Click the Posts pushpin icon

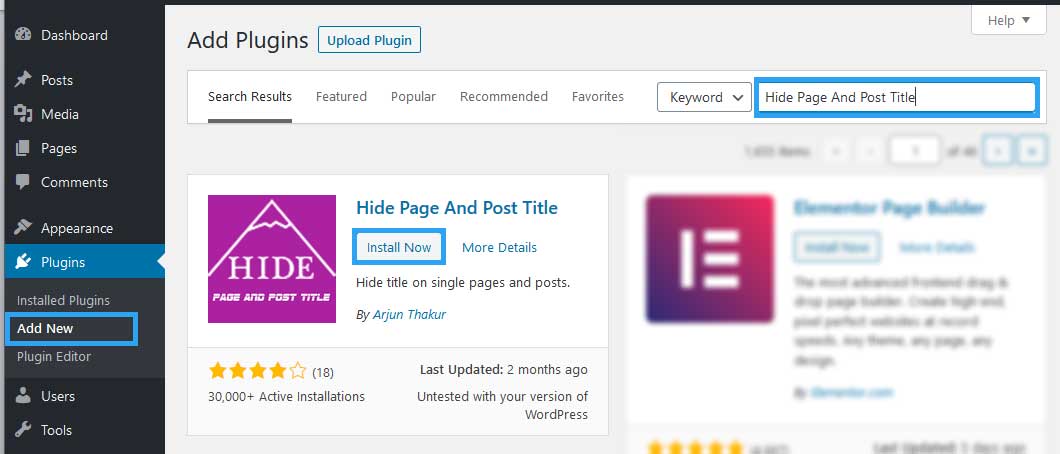(x=23, y=80)
